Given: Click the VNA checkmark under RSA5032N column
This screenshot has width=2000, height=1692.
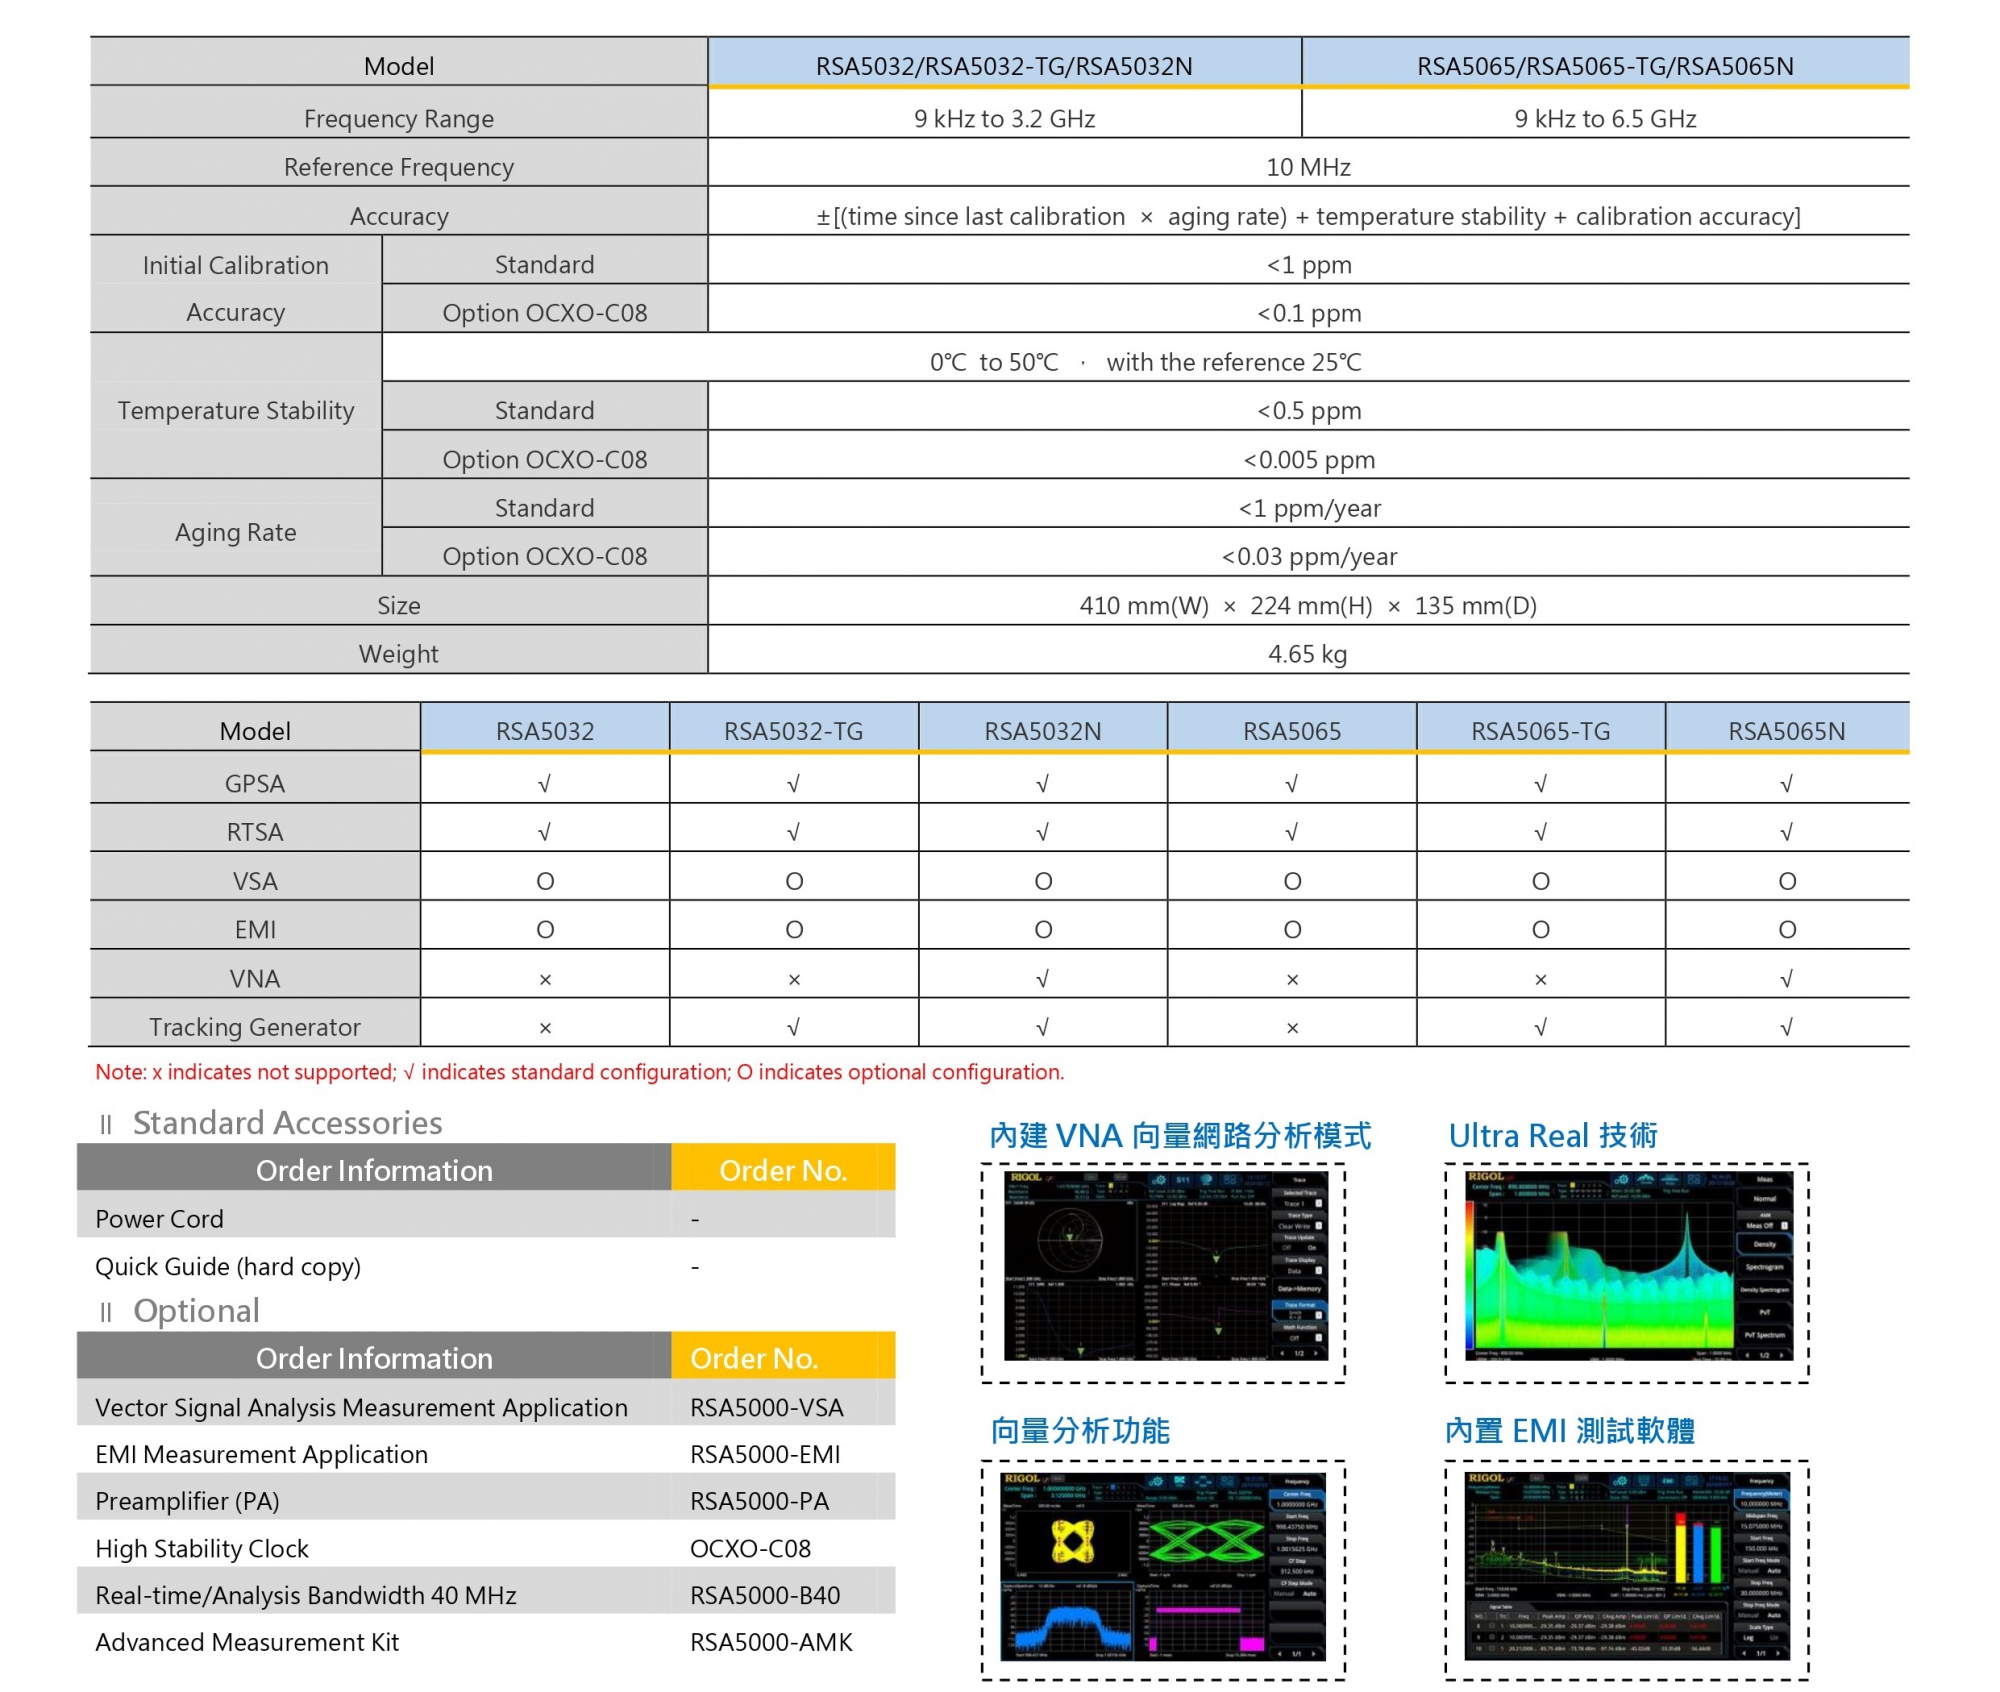Looking at the screenshot, I should [1042, 978].
